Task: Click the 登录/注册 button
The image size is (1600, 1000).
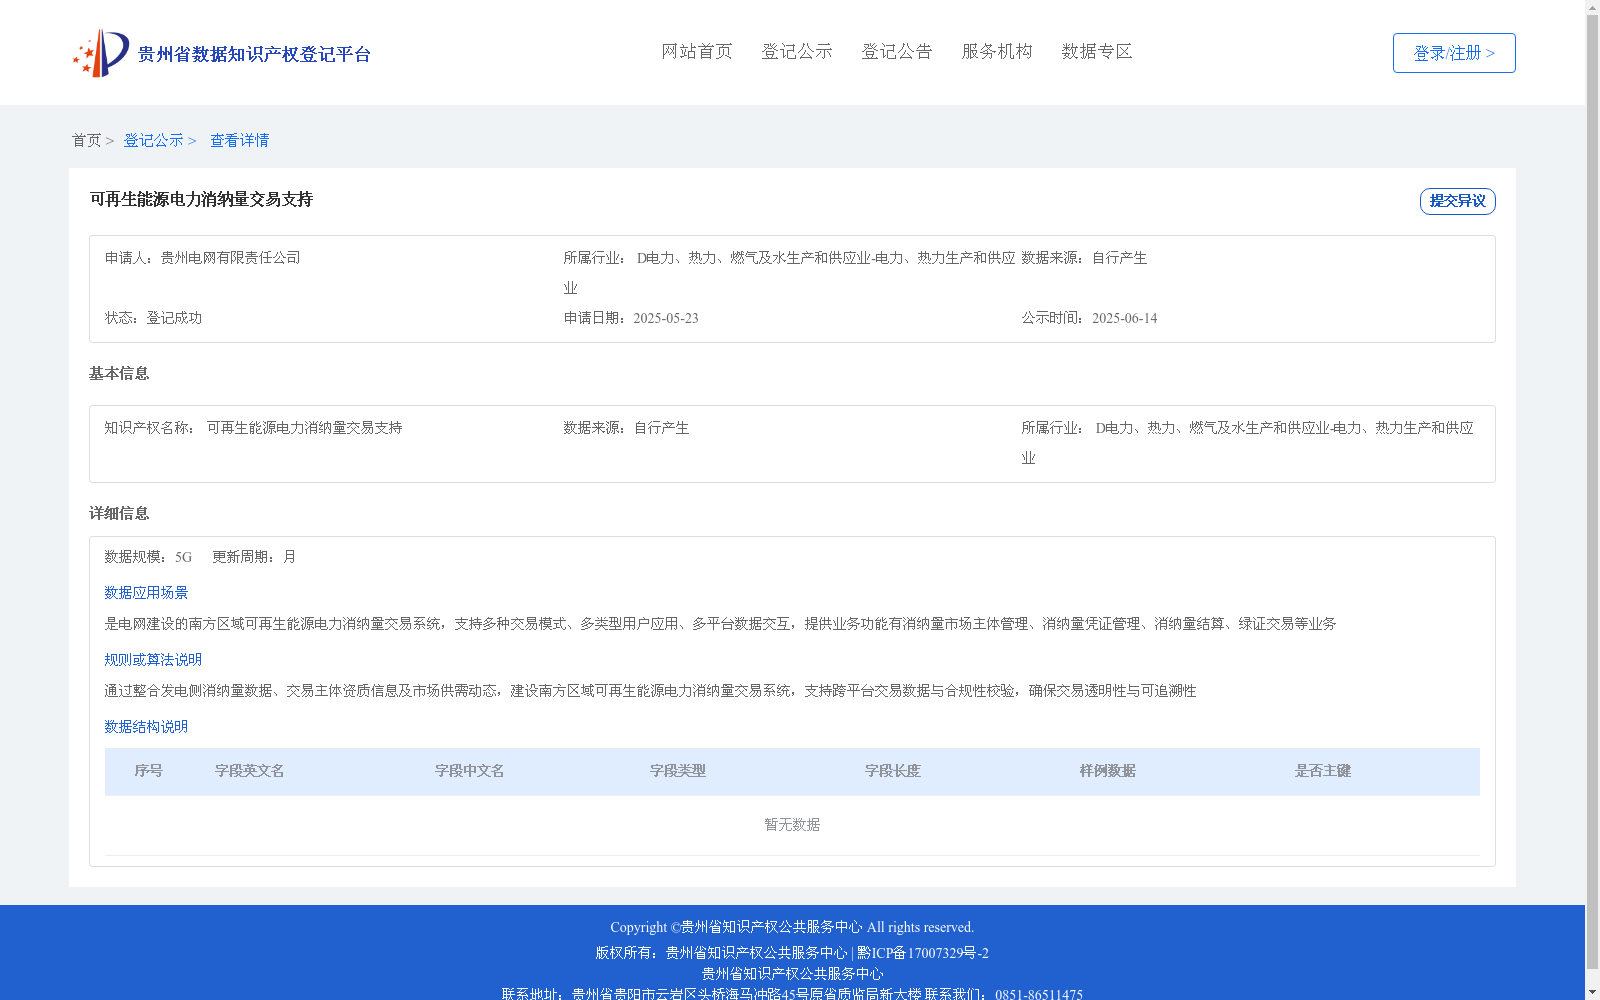Action: tap(1454, 53)
